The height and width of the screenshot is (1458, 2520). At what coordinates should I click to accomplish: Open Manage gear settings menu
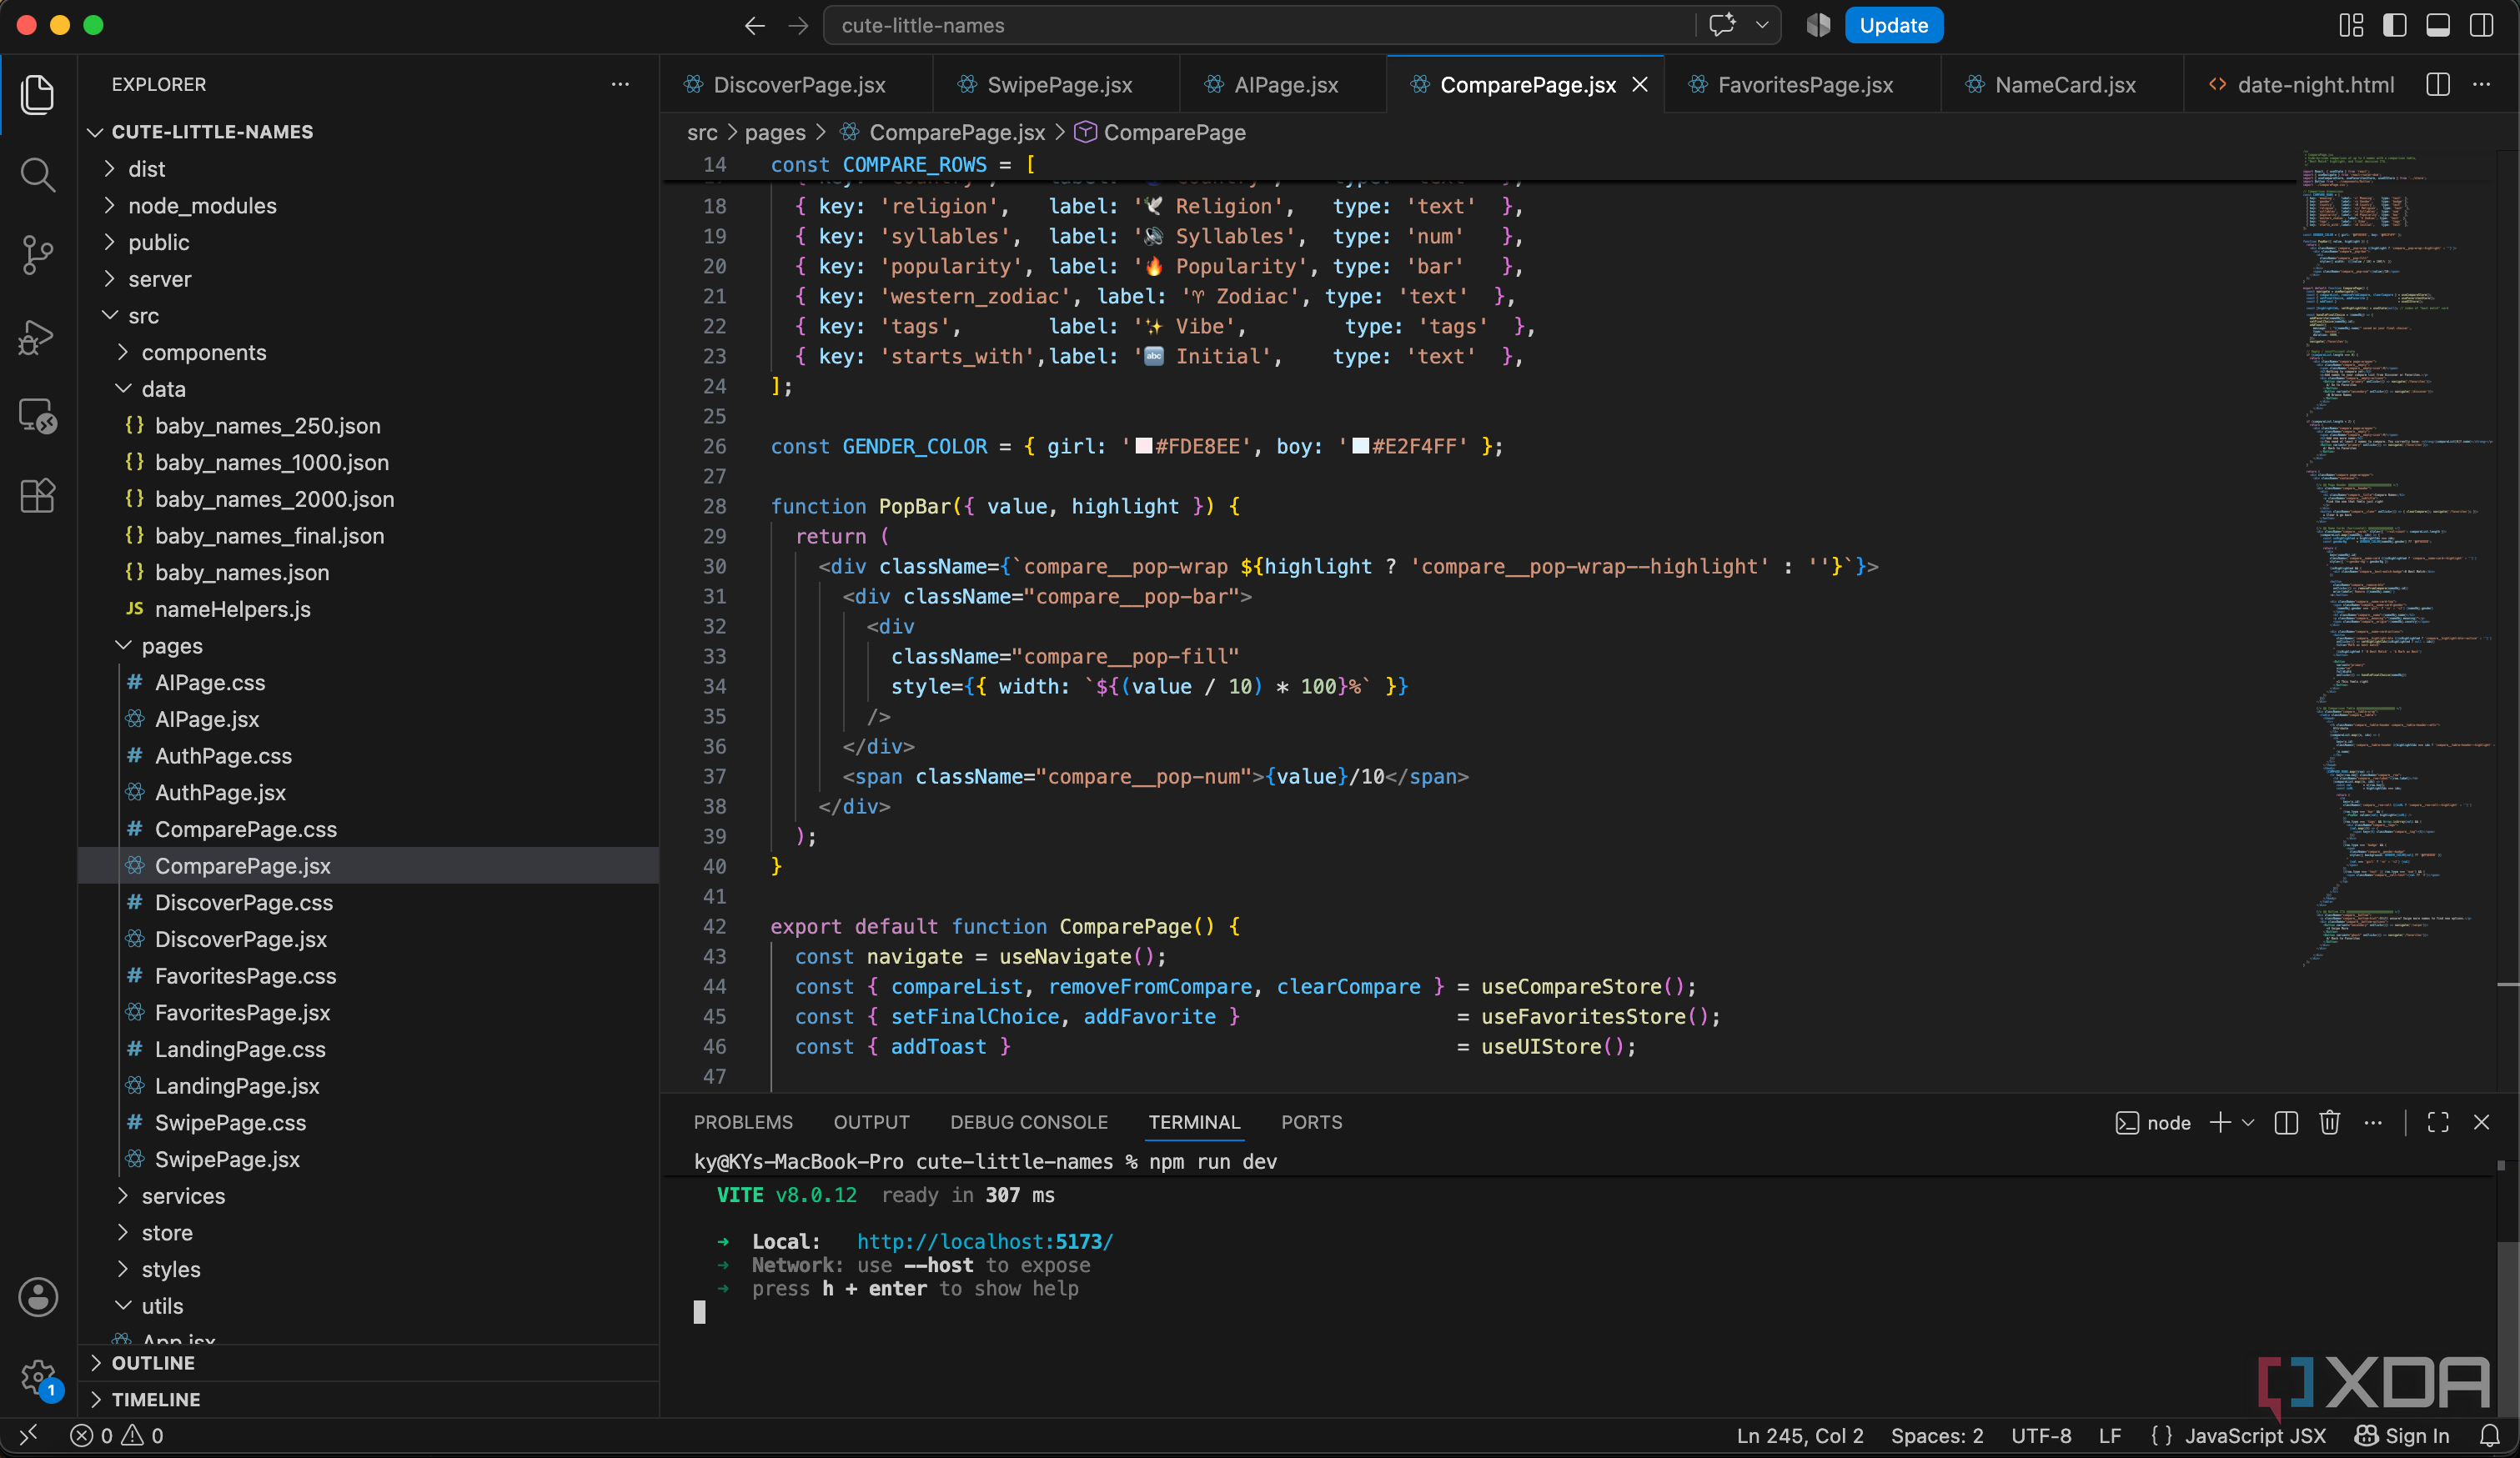[38, 1377]
